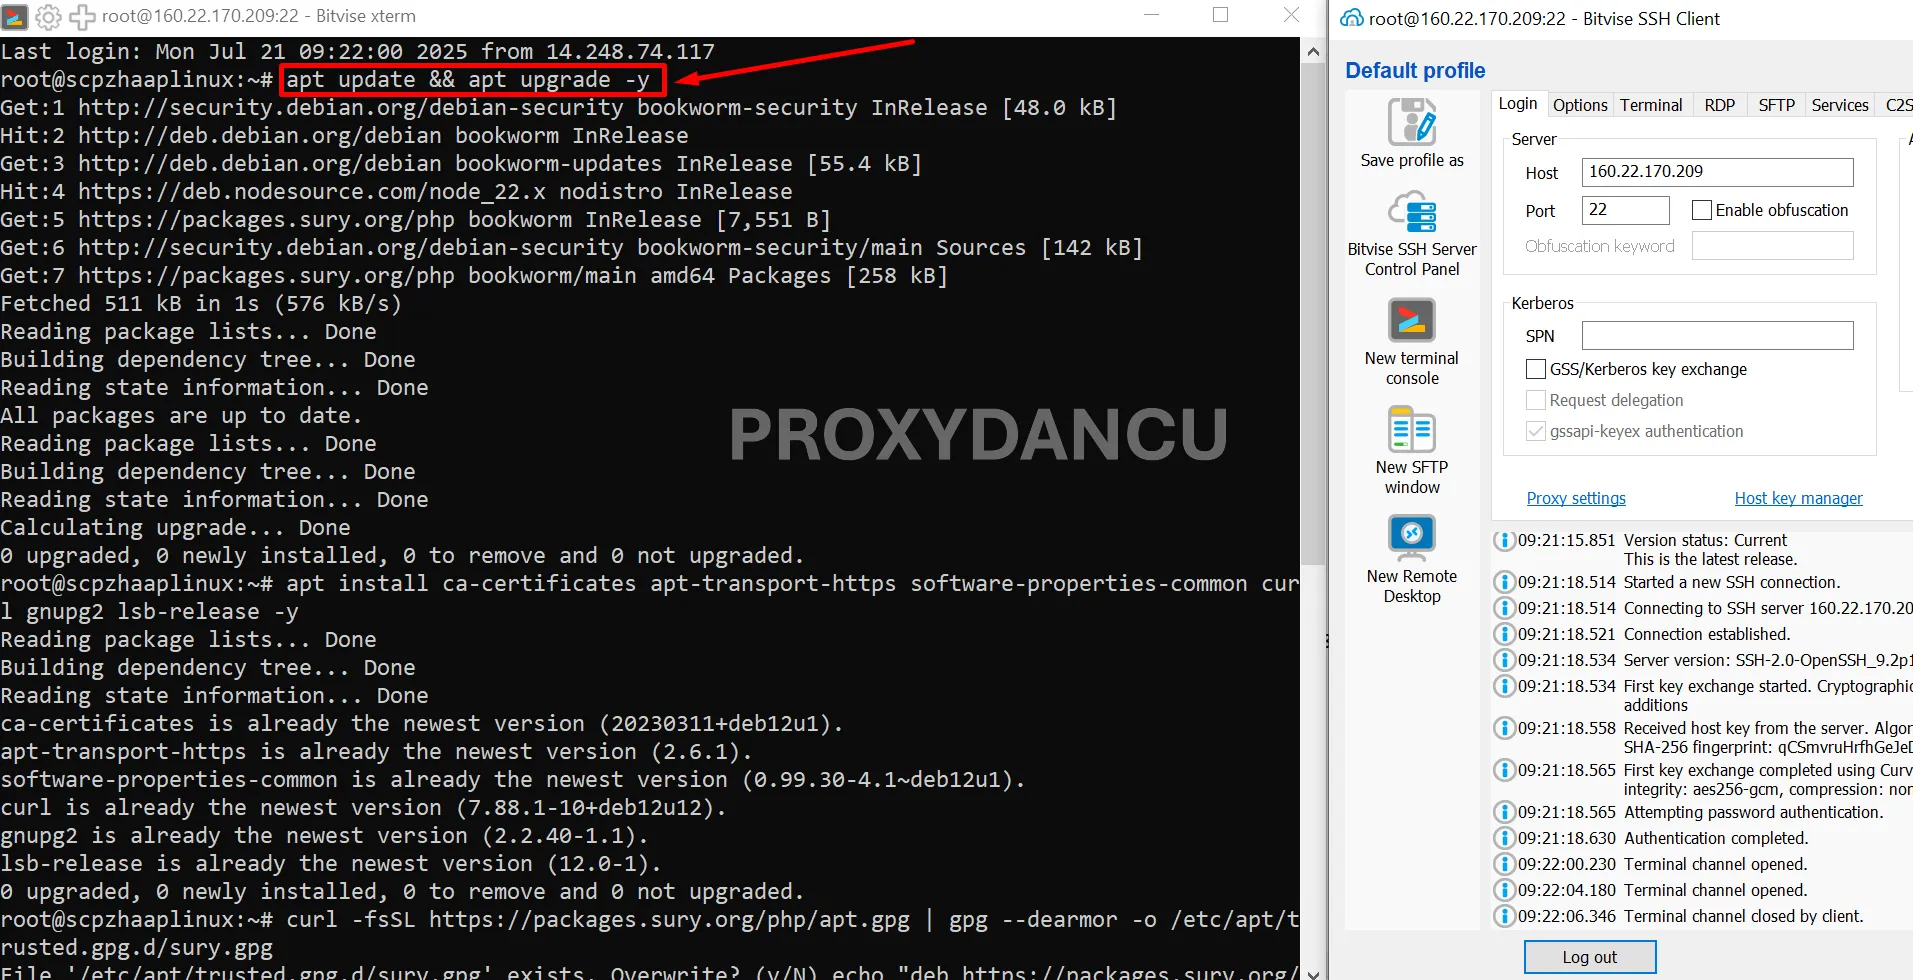Click the Host input field

(x=1717, y=172)
